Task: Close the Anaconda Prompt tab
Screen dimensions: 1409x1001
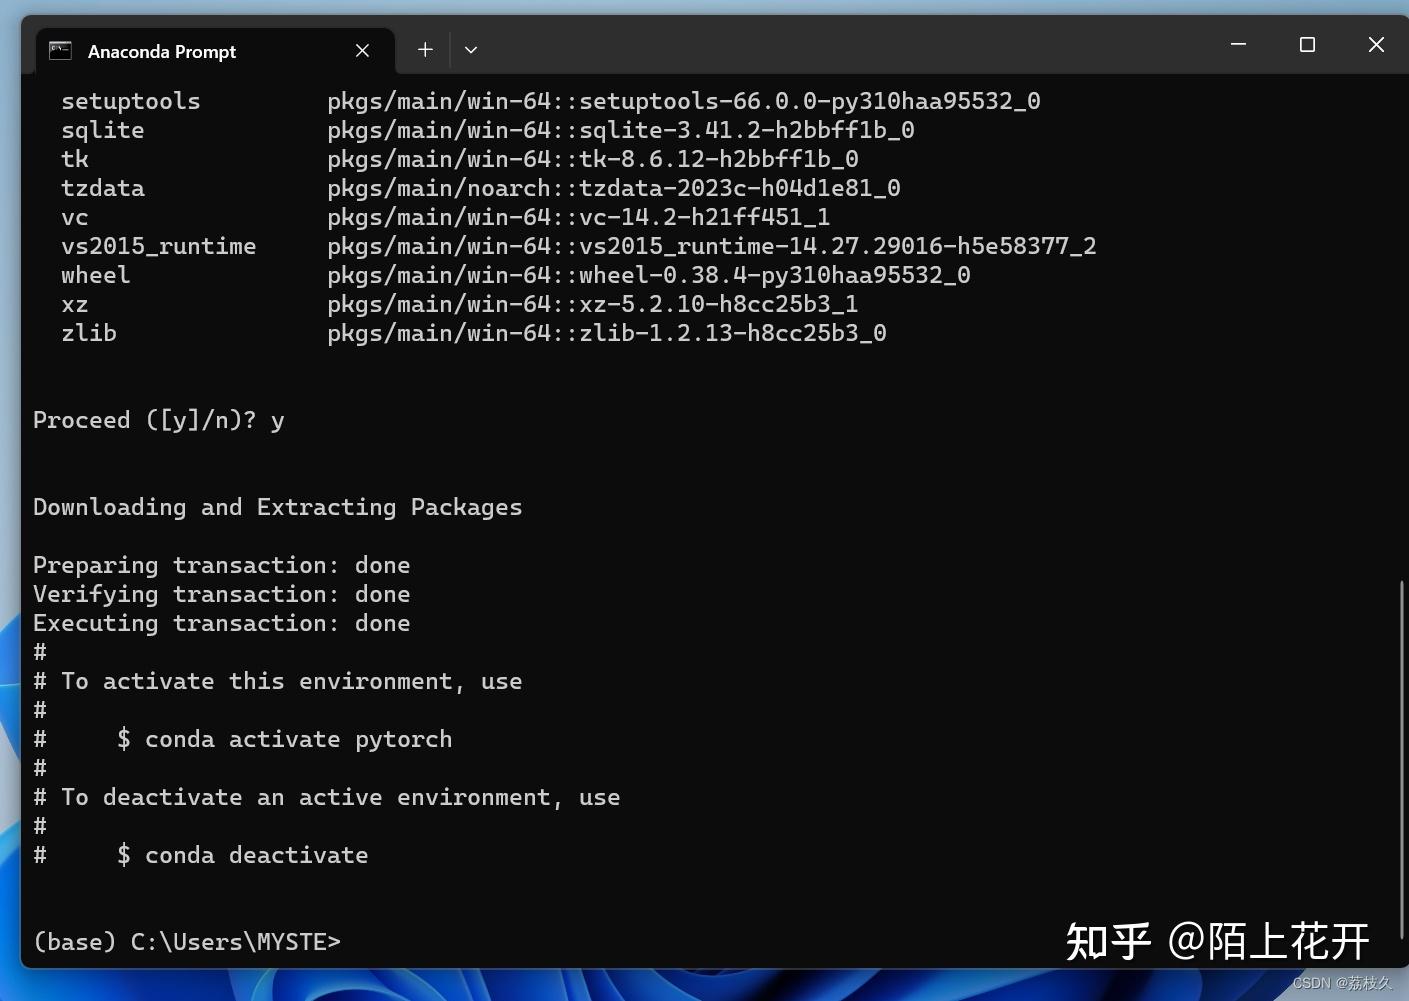Action: tap(362, 50)
